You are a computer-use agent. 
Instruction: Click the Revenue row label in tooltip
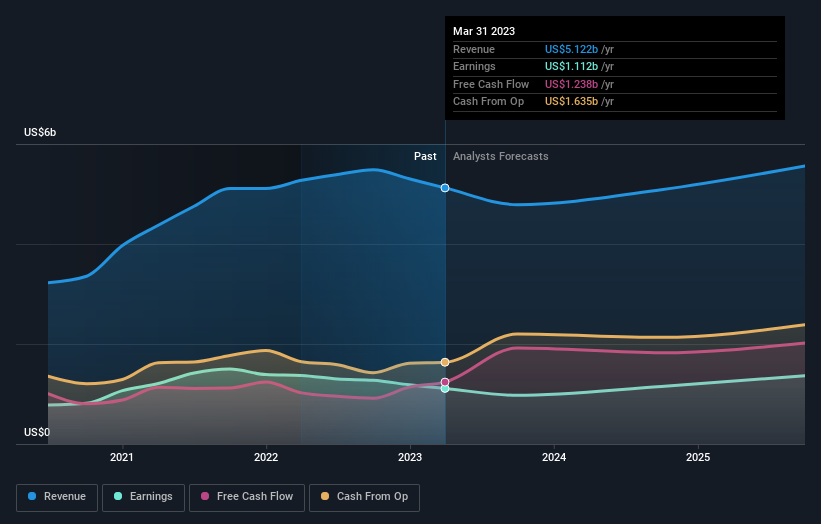(x=474, y=49)
